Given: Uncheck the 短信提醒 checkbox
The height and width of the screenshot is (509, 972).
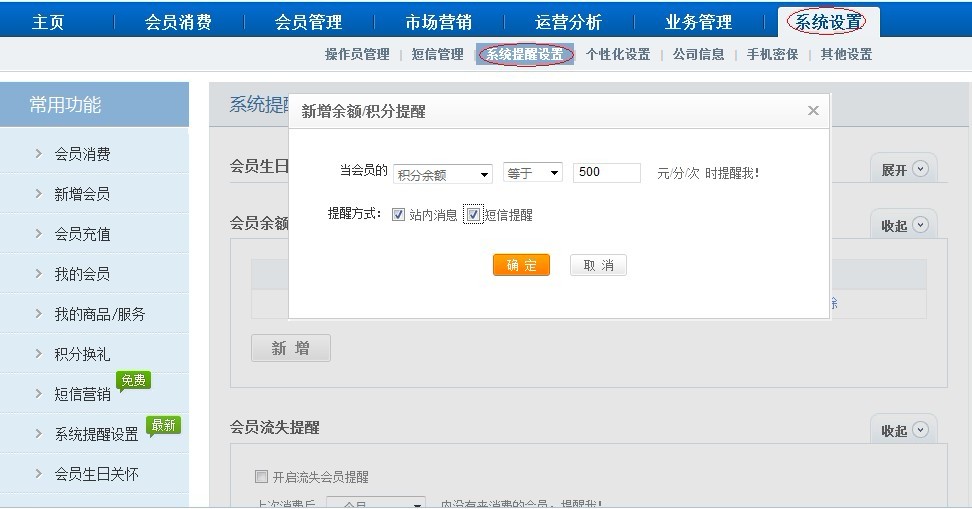Looking at the screenshot, I should coord(474,214).
